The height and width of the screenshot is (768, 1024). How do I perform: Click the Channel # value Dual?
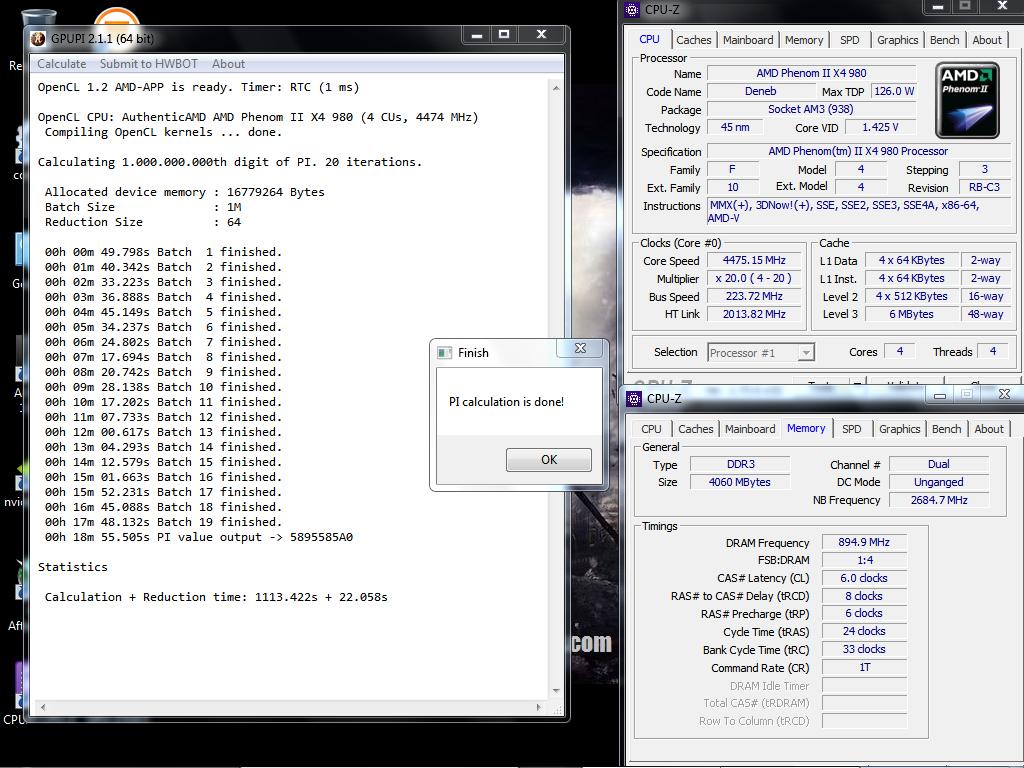(938, 464)
